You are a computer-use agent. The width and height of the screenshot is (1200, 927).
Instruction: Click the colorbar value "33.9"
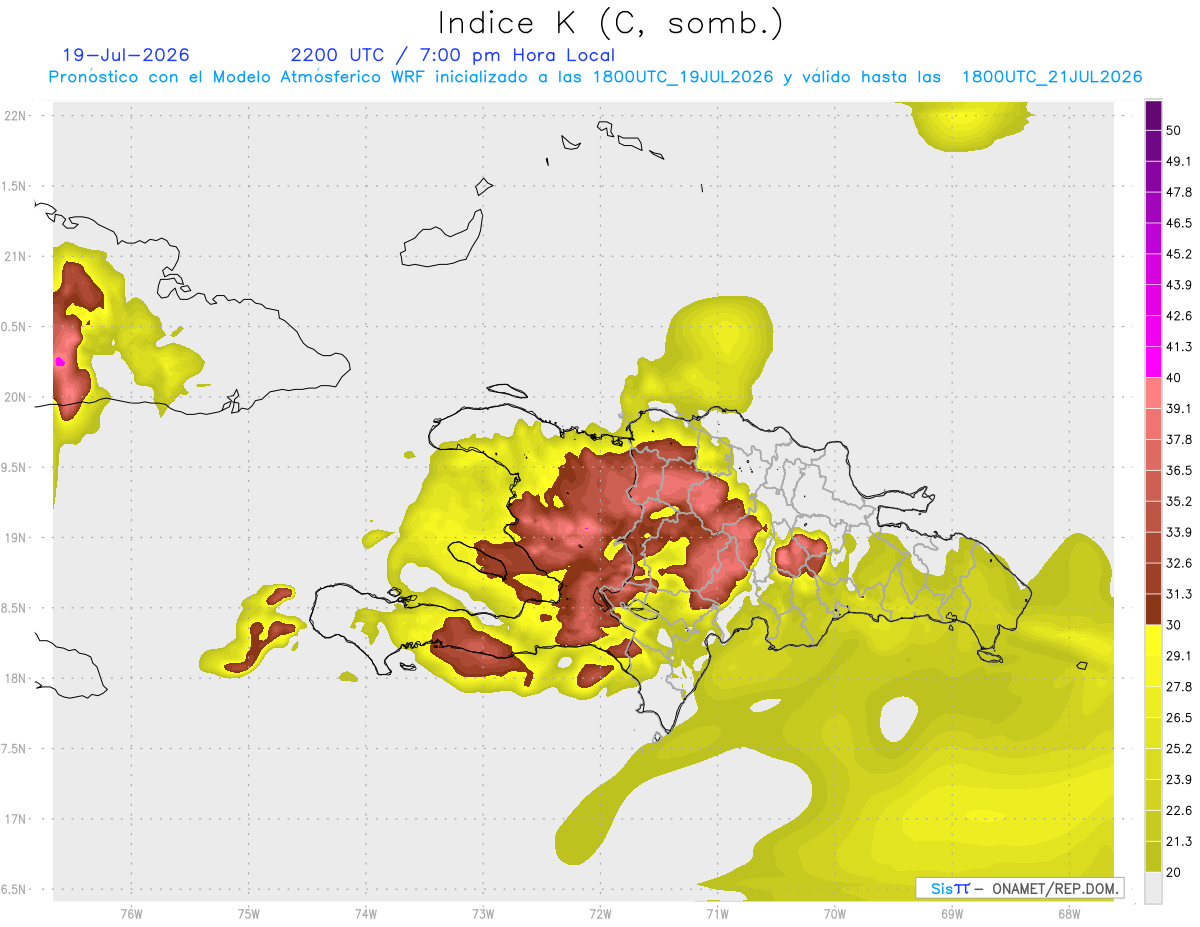1179,532
